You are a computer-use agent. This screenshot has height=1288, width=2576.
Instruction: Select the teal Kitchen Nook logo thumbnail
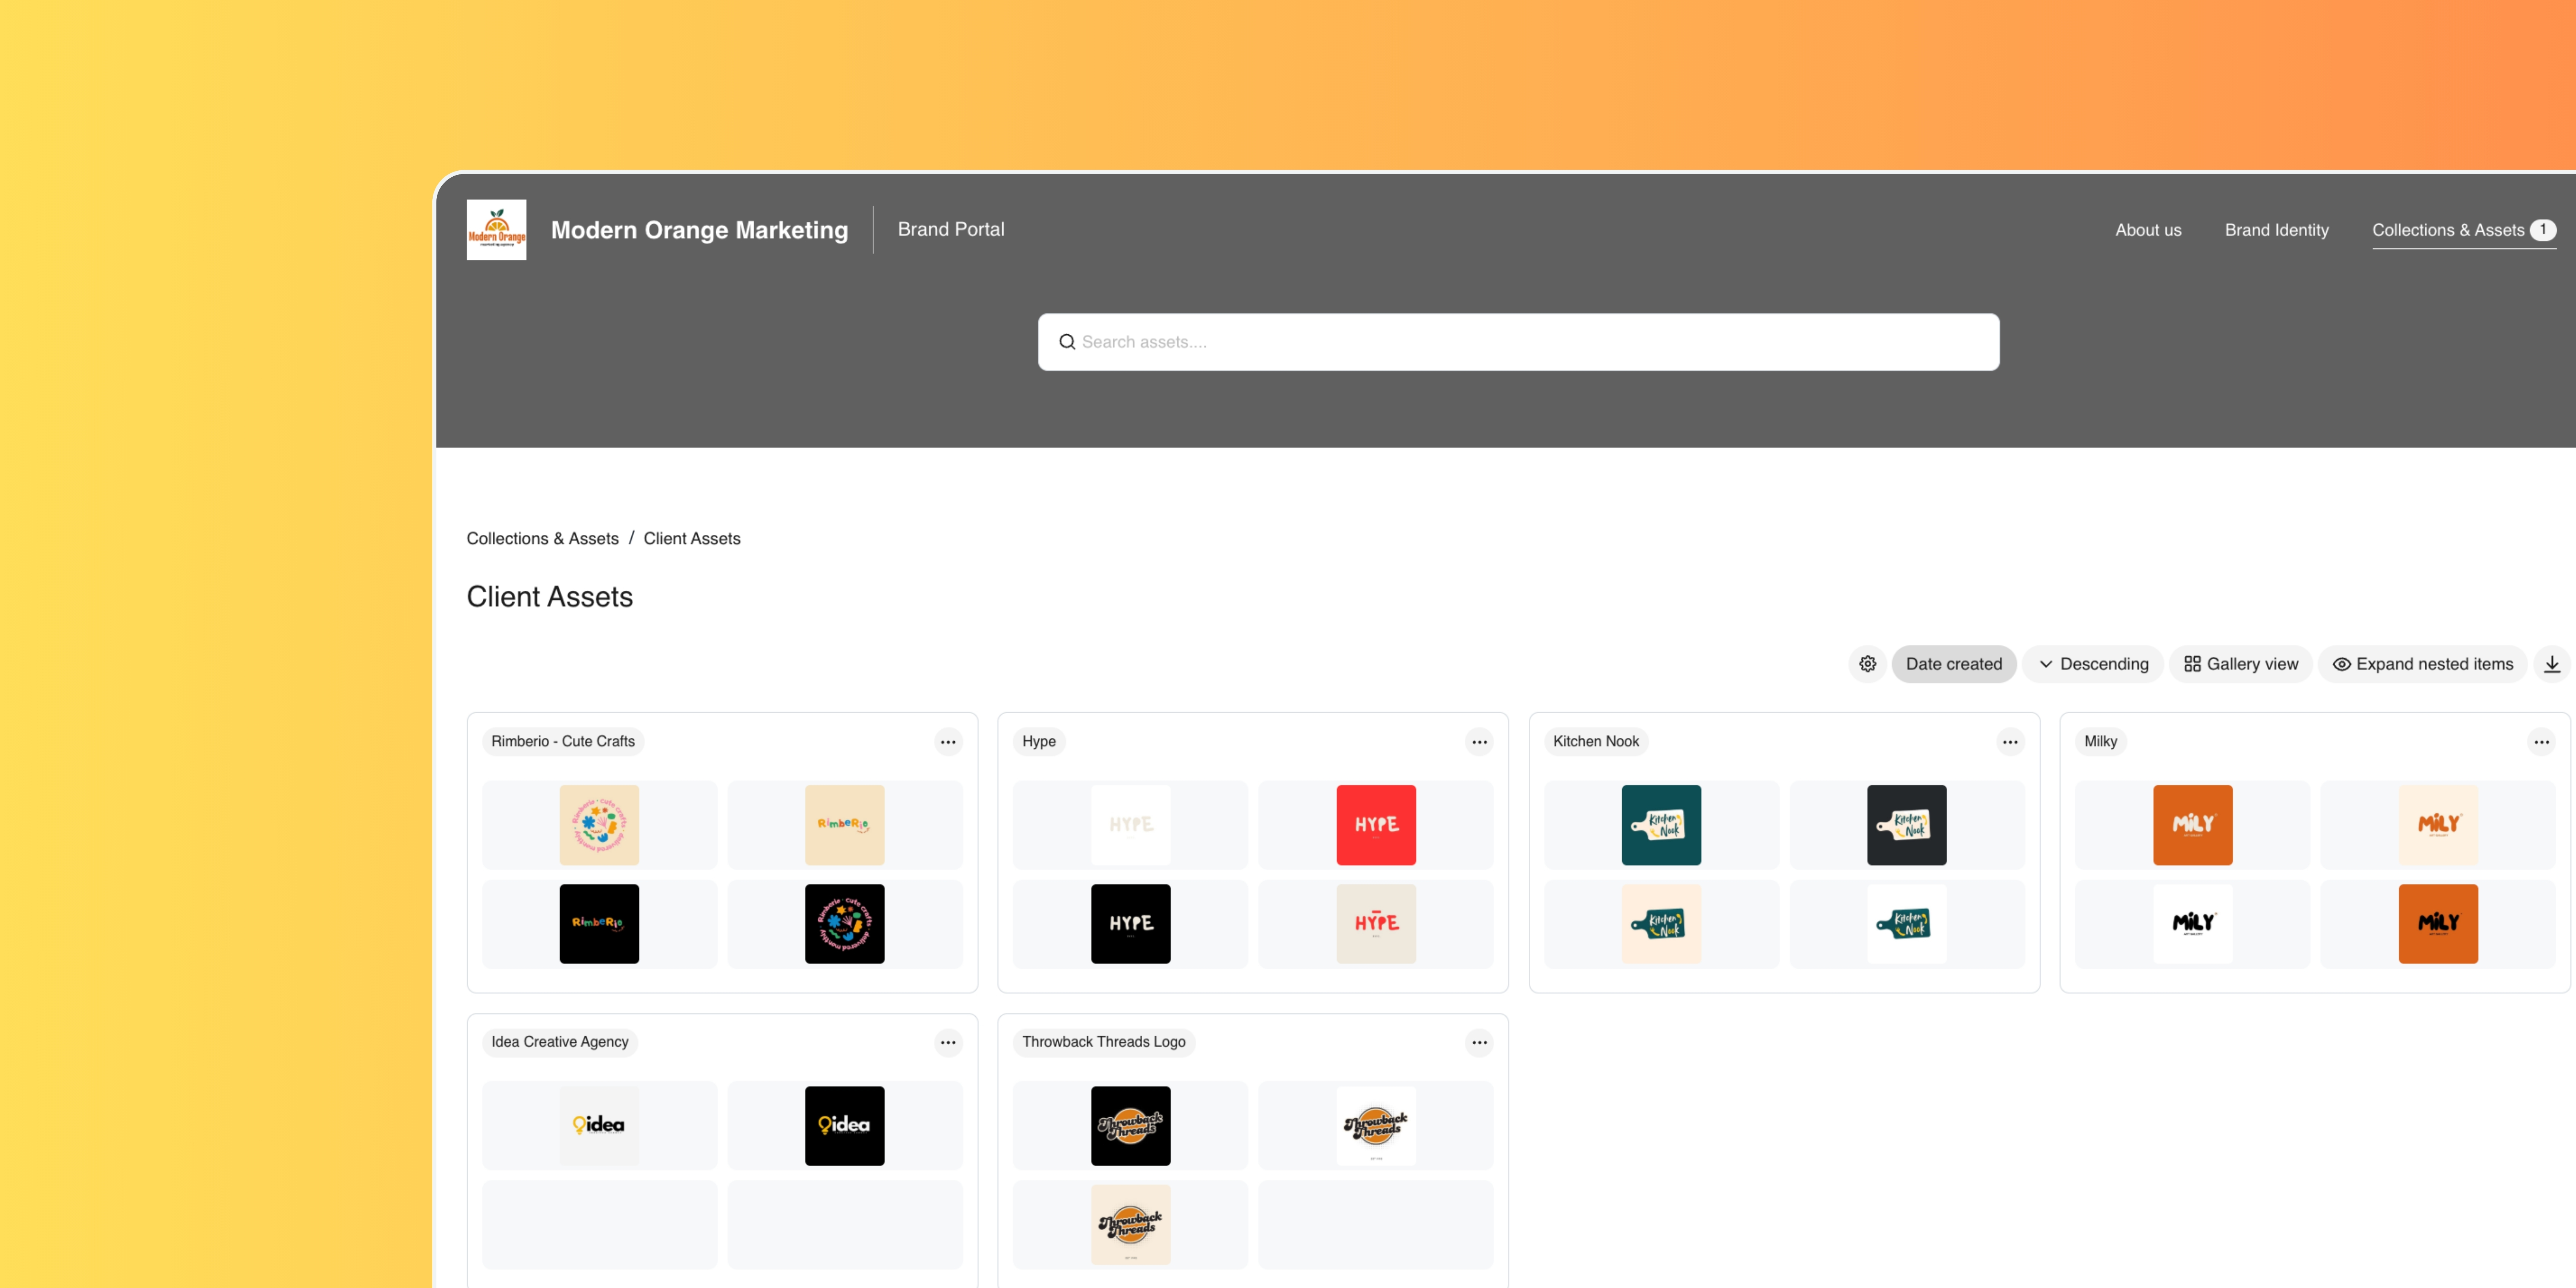click(x=1661, y=825)
